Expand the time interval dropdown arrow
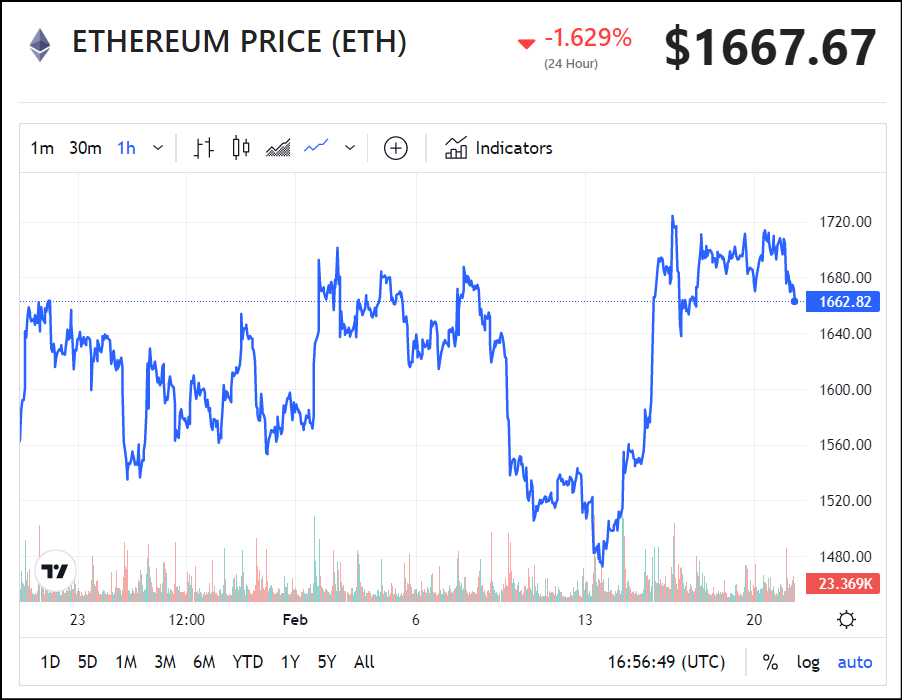902x700 pixels. (x=158, y=148)
